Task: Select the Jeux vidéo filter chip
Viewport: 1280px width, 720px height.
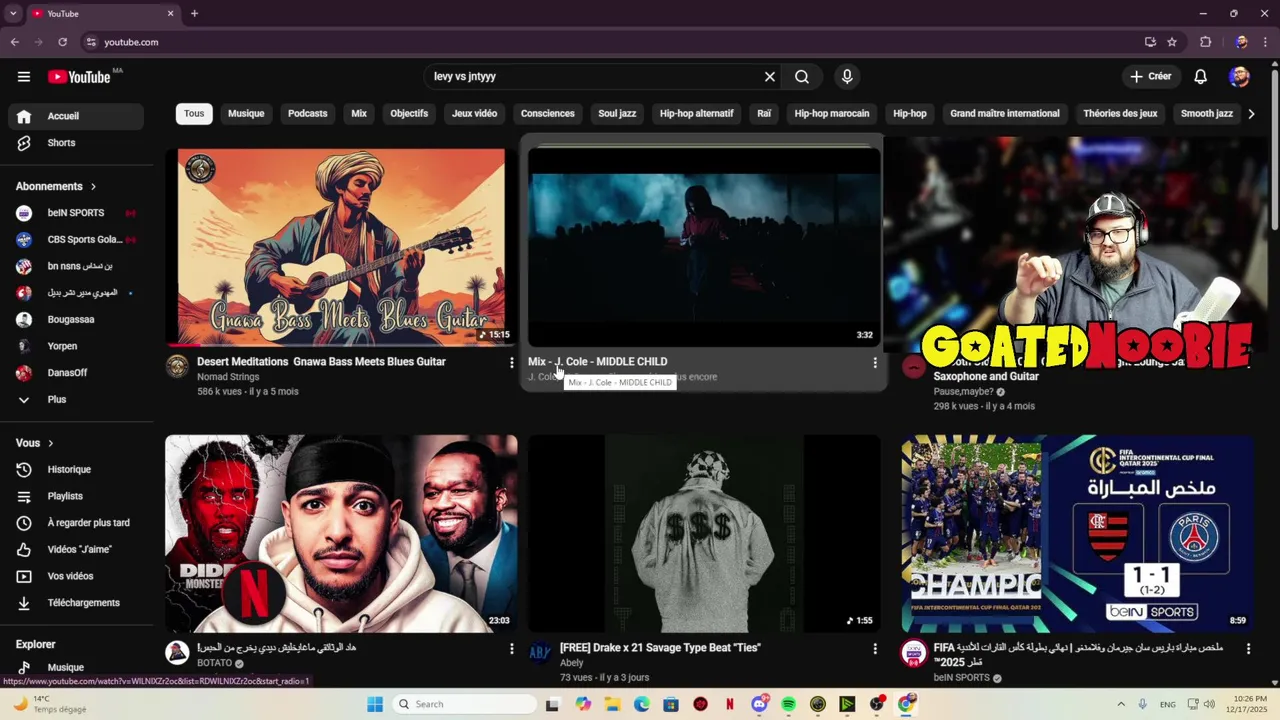Action: click(474, 113)
